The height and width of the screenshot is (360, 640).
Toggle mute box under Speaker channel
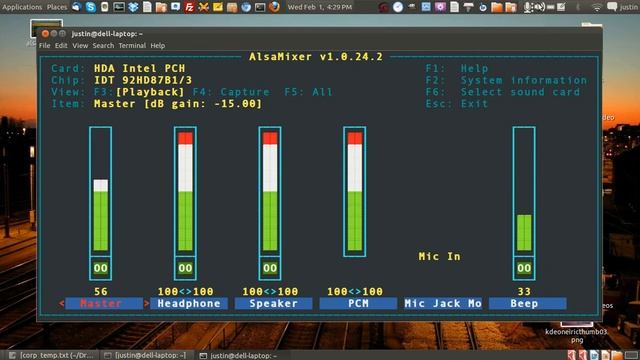coord(270,268)
